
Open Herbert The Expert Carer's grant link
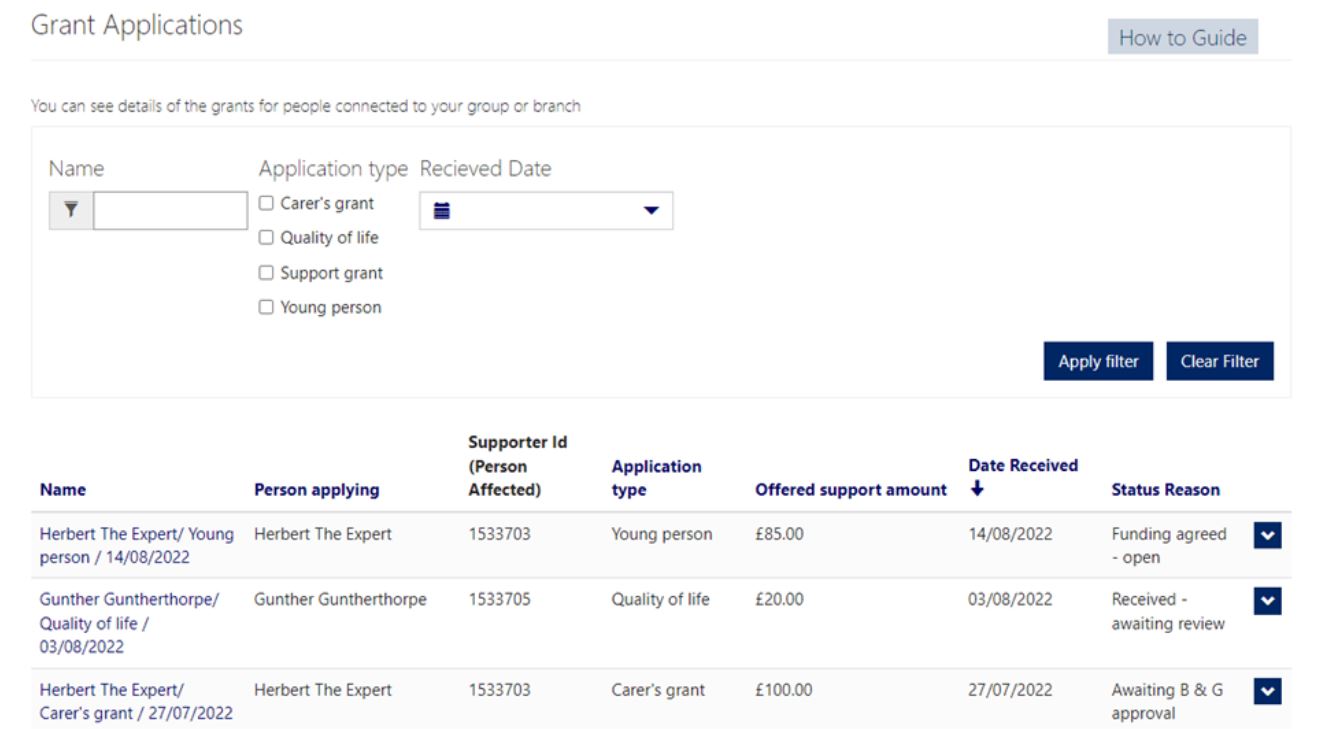136,701
